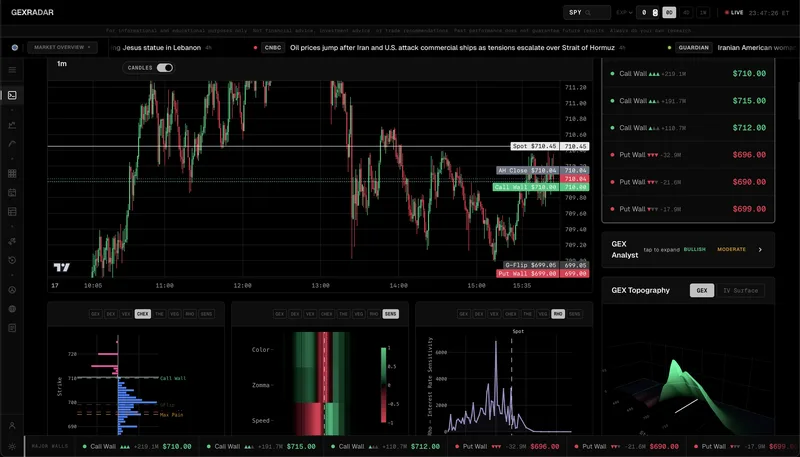Click the red LIVE indicator

734,13
